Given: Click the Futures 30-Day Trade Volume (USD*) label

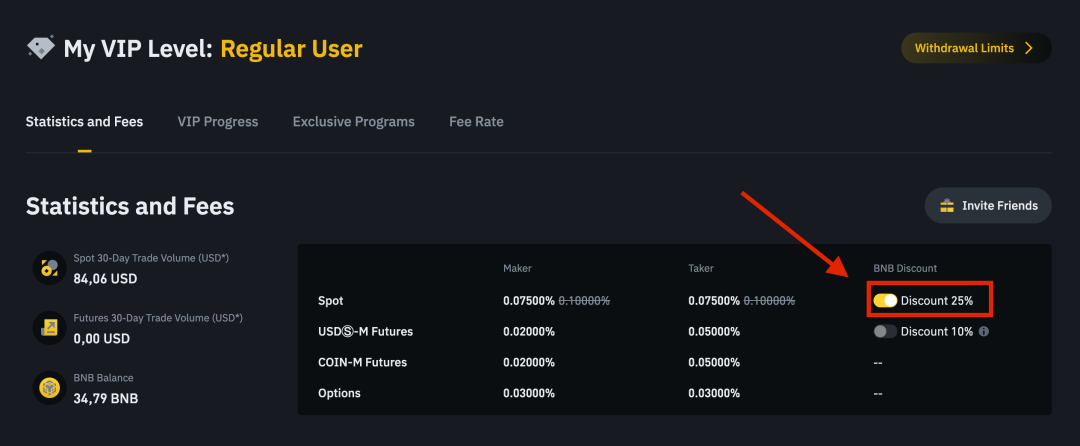Looking at the screenshot, I should tap(158, 318).
